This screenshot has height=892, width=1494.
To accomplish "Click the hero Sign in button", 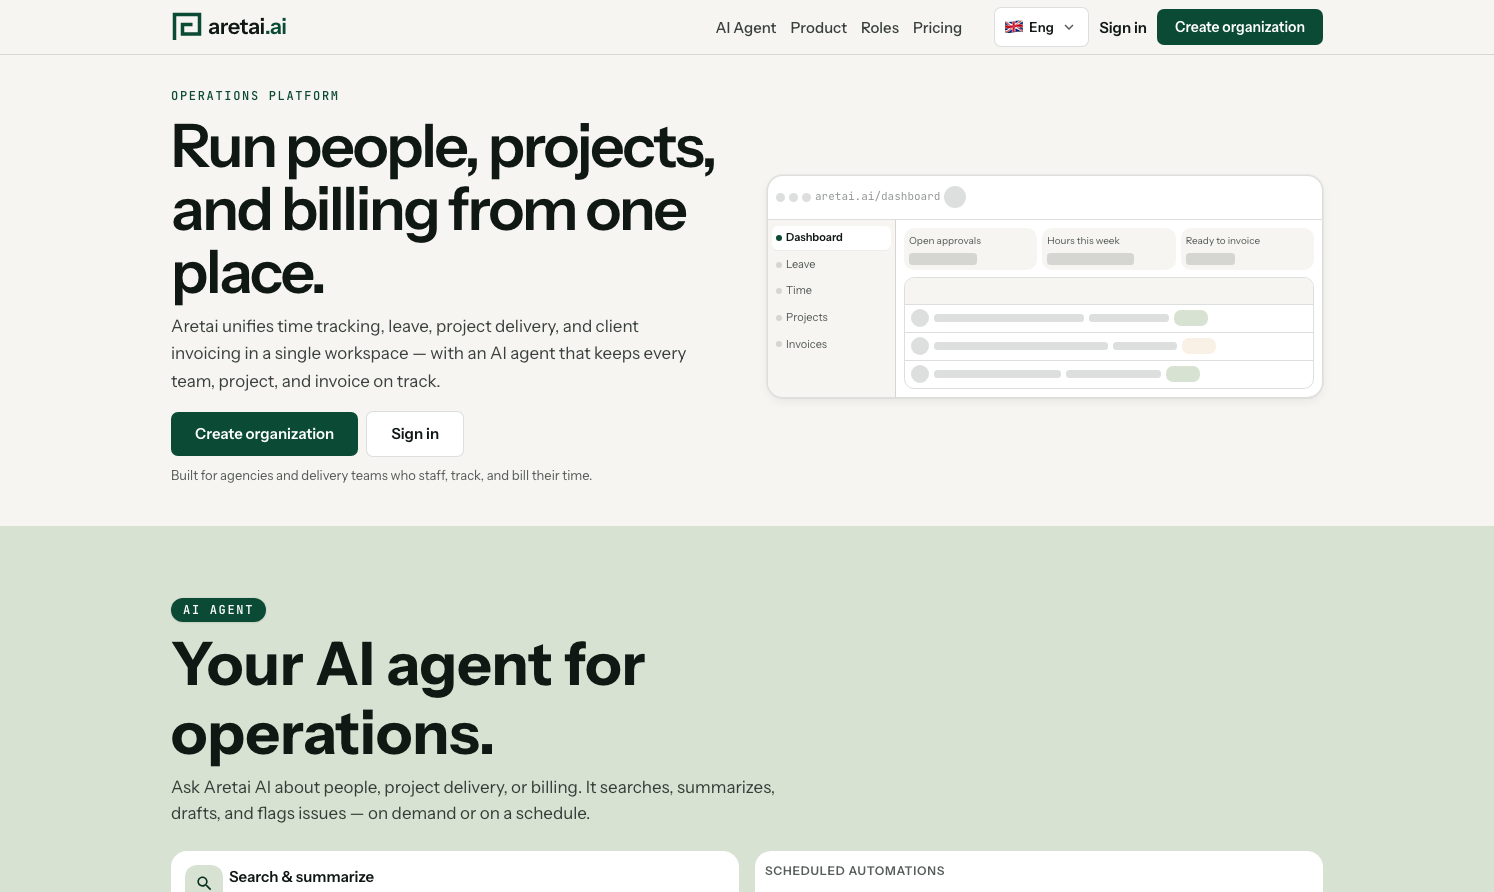I will (415, 434).
